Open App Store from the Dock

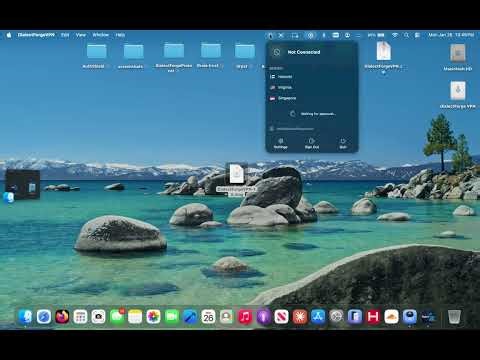pyautogui.click(x=318, y=317)
